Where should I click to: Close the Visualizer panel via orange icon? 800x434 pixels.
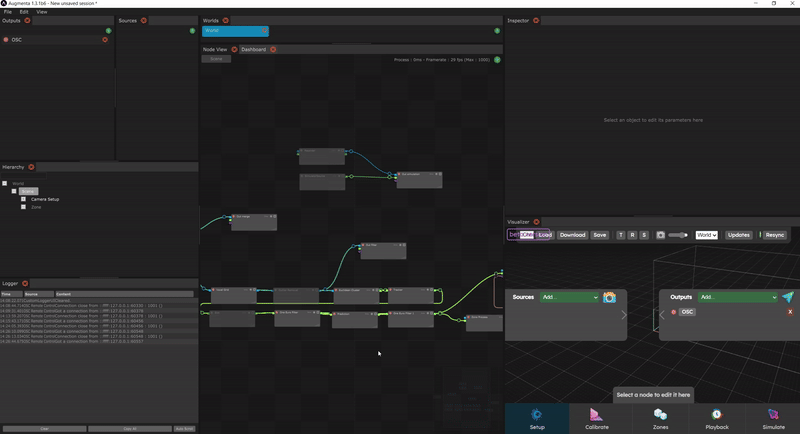(536, 222)
